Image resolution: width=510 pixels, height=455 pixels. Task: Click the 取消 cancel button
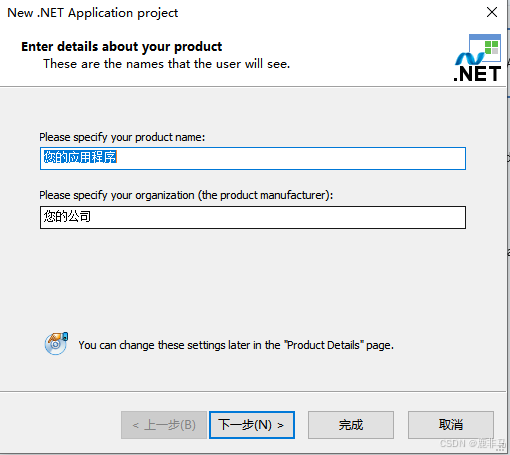[451, 425]
